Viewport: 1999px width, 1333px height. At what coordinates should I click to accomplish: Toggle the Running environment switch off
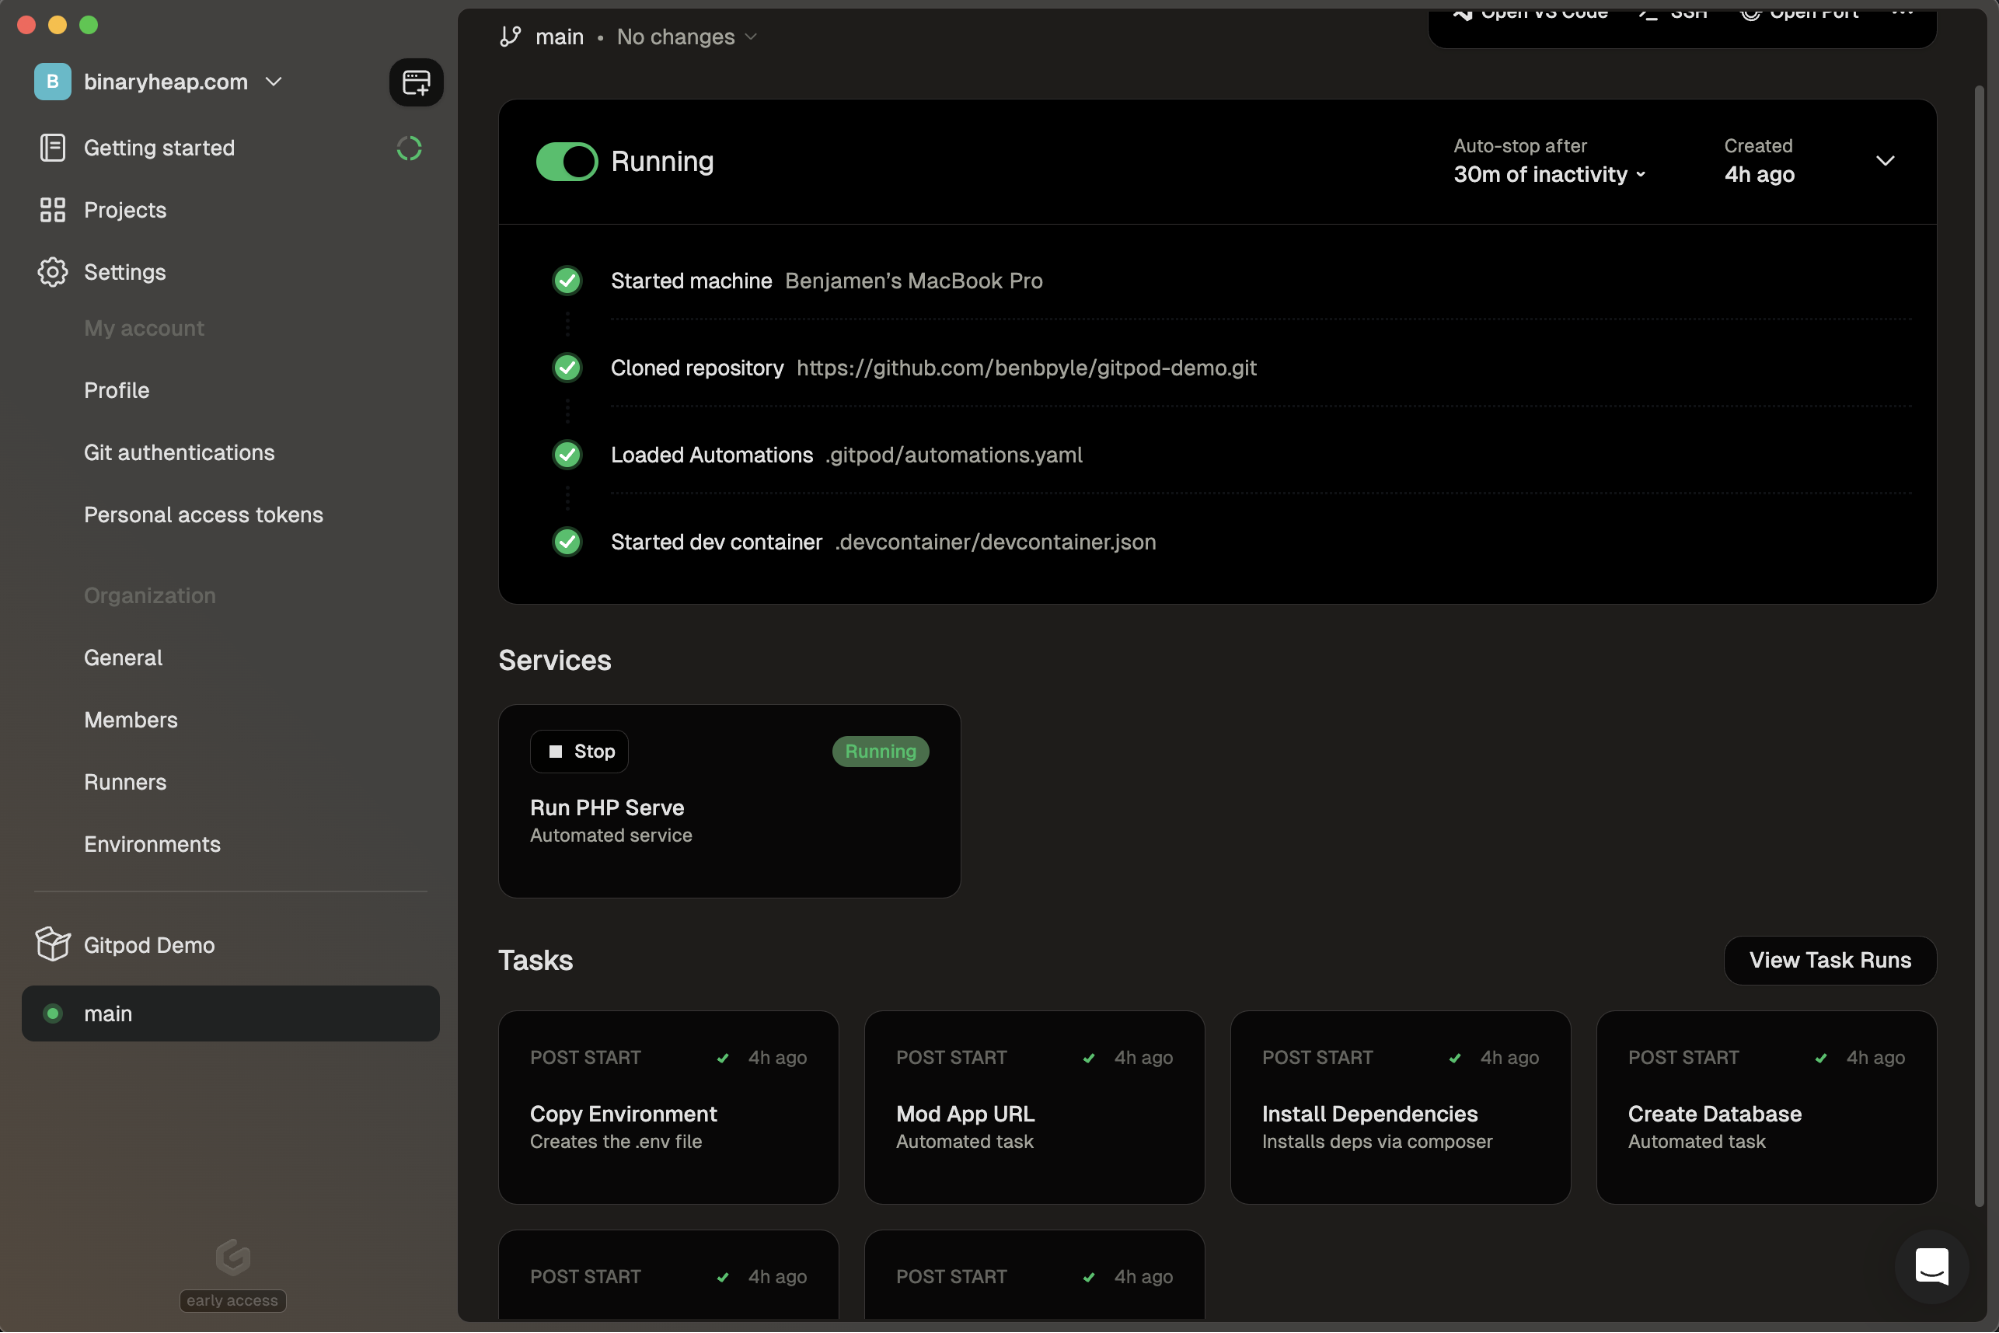coord(566,162)
